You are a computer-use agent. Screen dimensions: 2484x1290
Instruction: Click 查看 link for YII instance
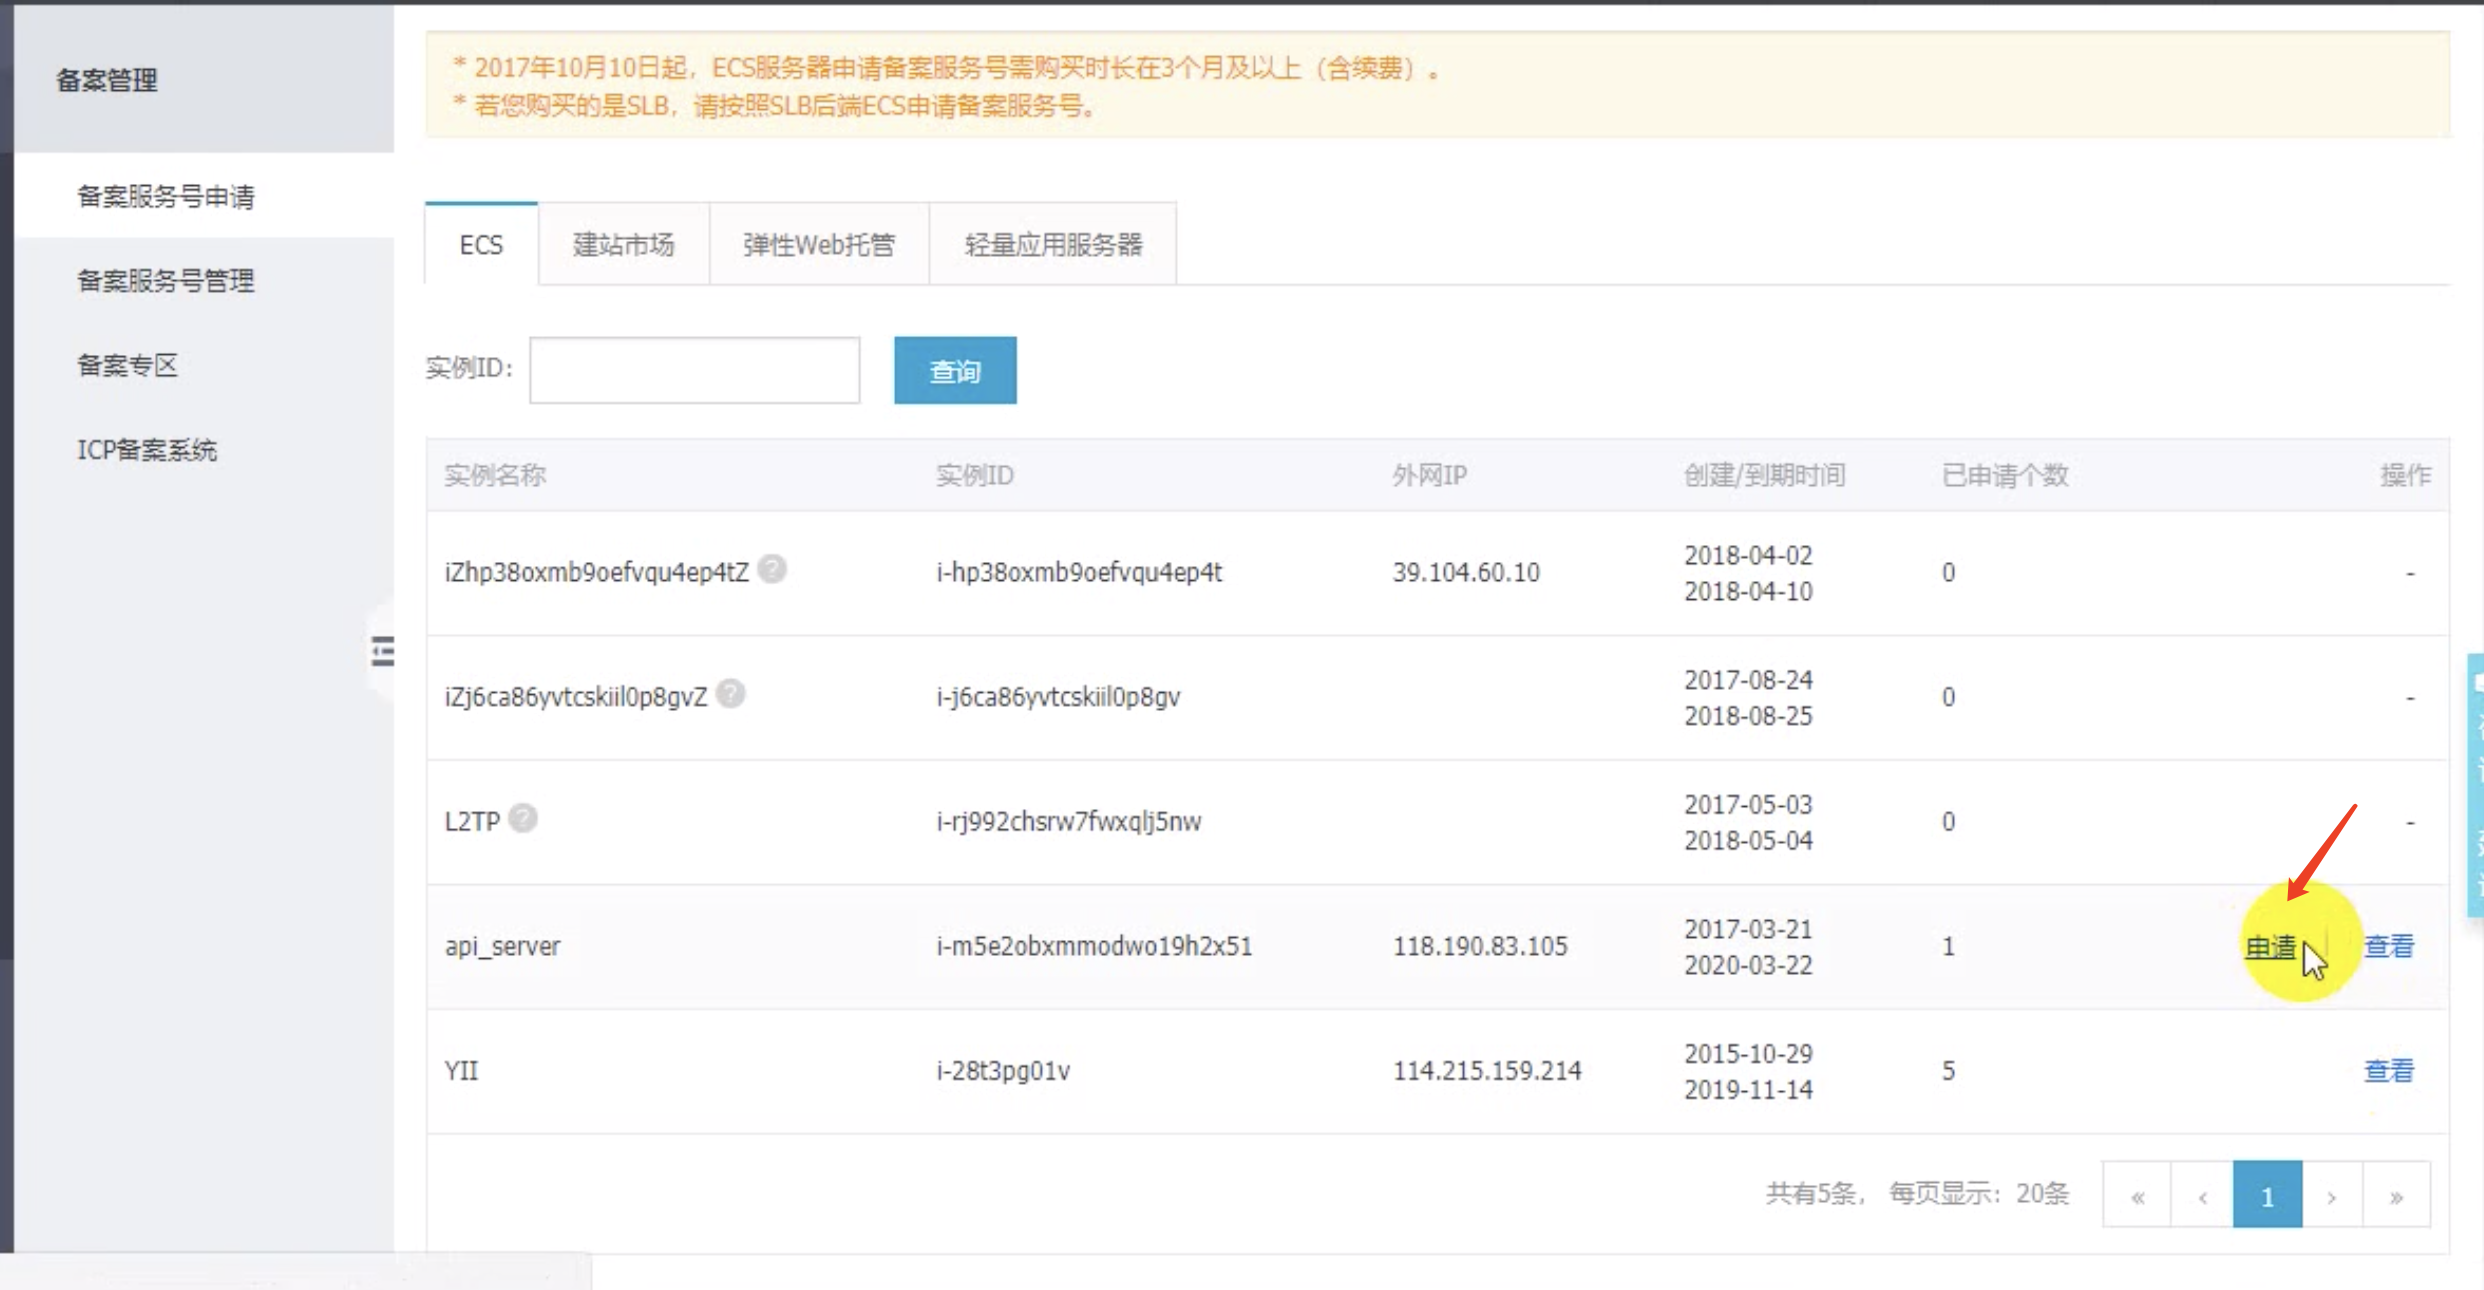pyautogui.click(x=2388, y=1071)
